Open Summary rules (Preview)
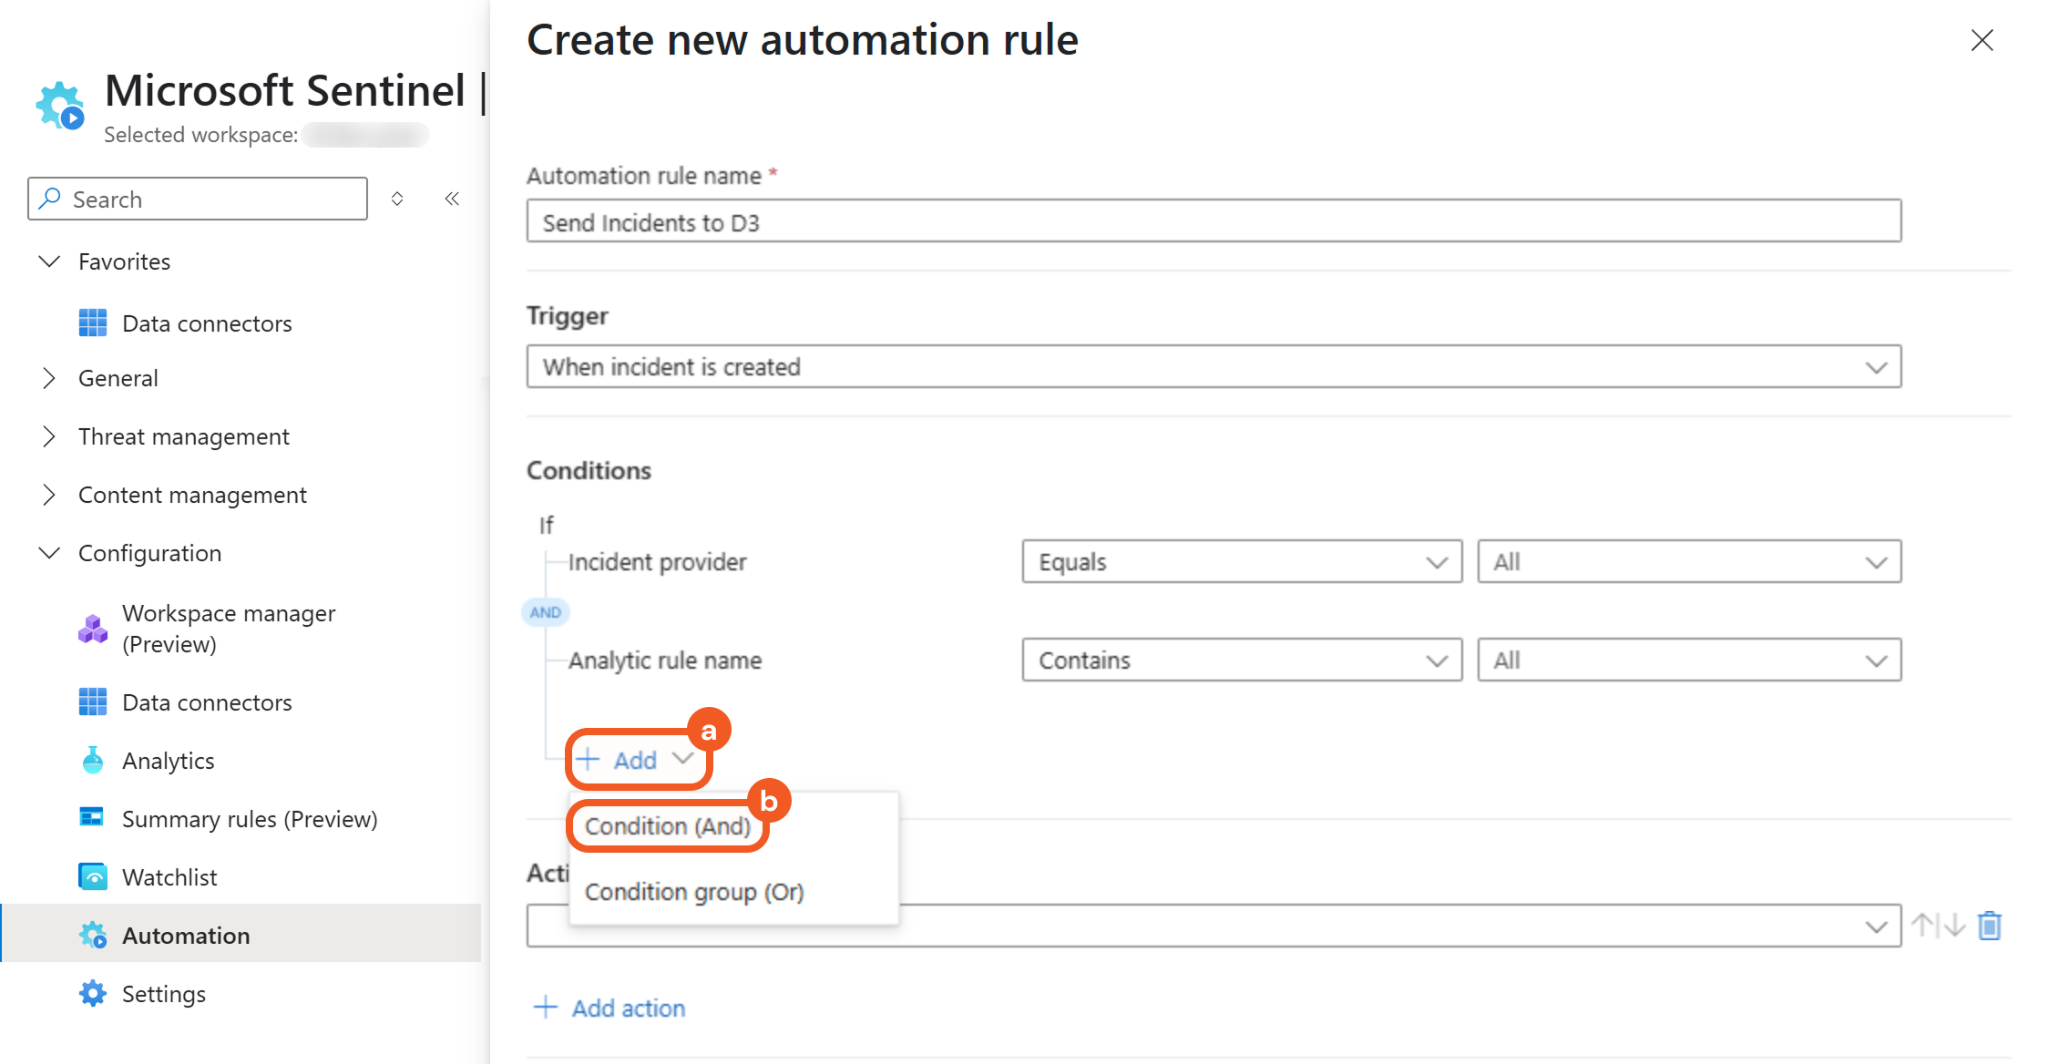 pos(249,819)
